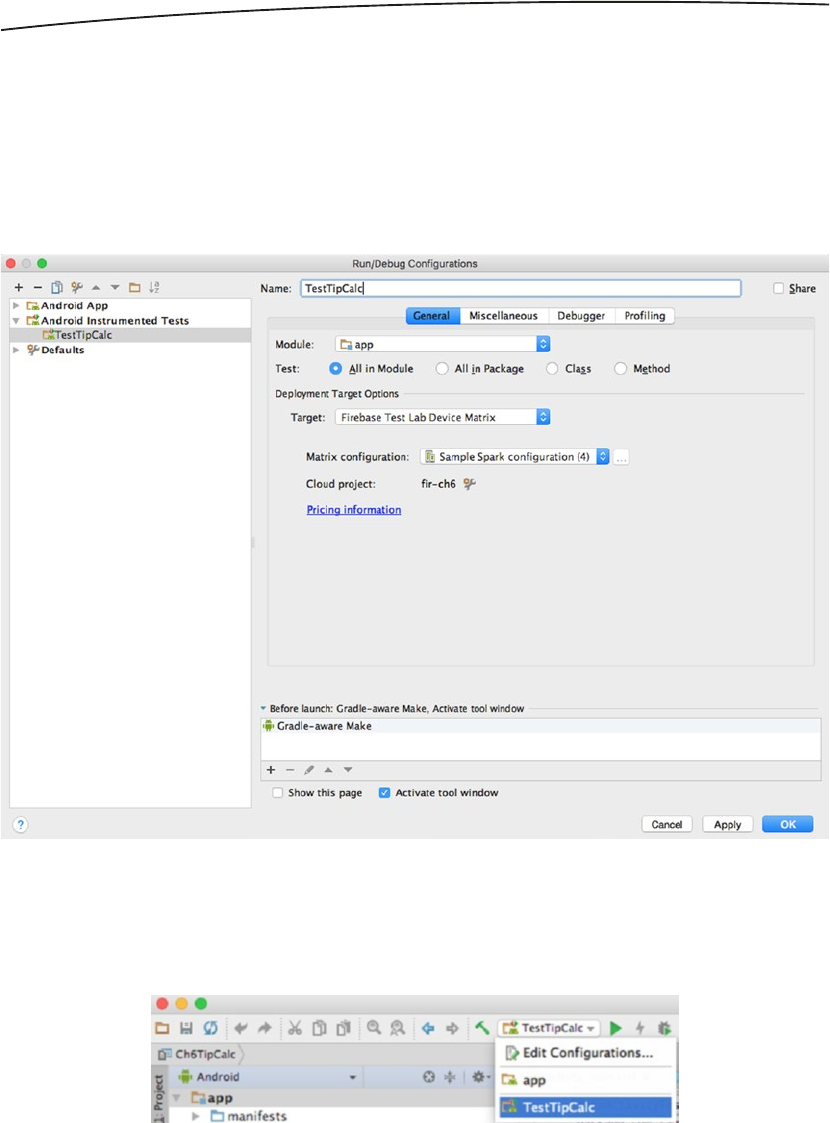Click Save All icon in Android Studio toolbar
The width and height of the screenshot is (830, 1123).
(186, 1028)
